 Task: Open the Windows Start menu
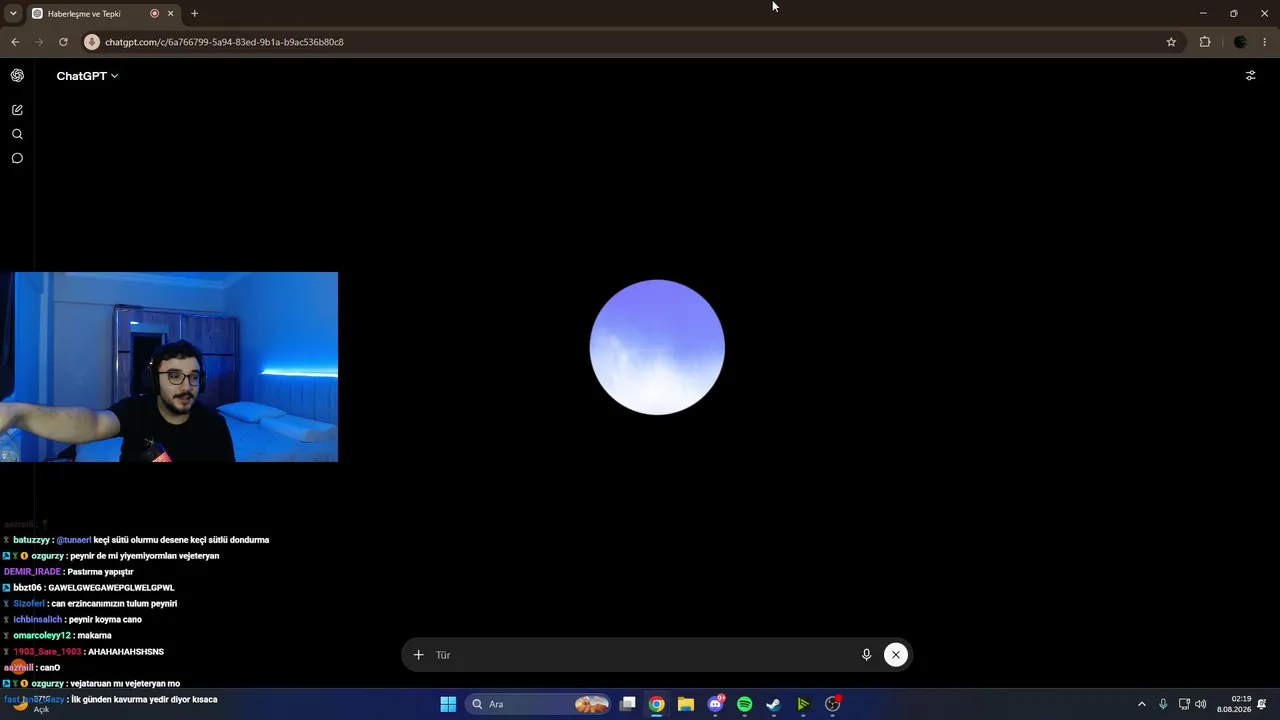(448, 704)
